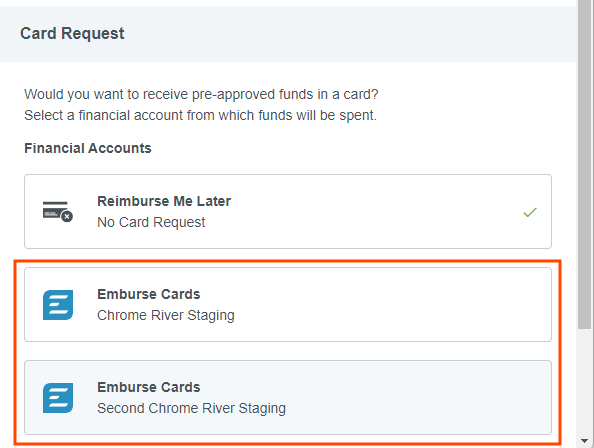
Task: Click the vertical scrollbar thumb
Action: pos(585,164)
